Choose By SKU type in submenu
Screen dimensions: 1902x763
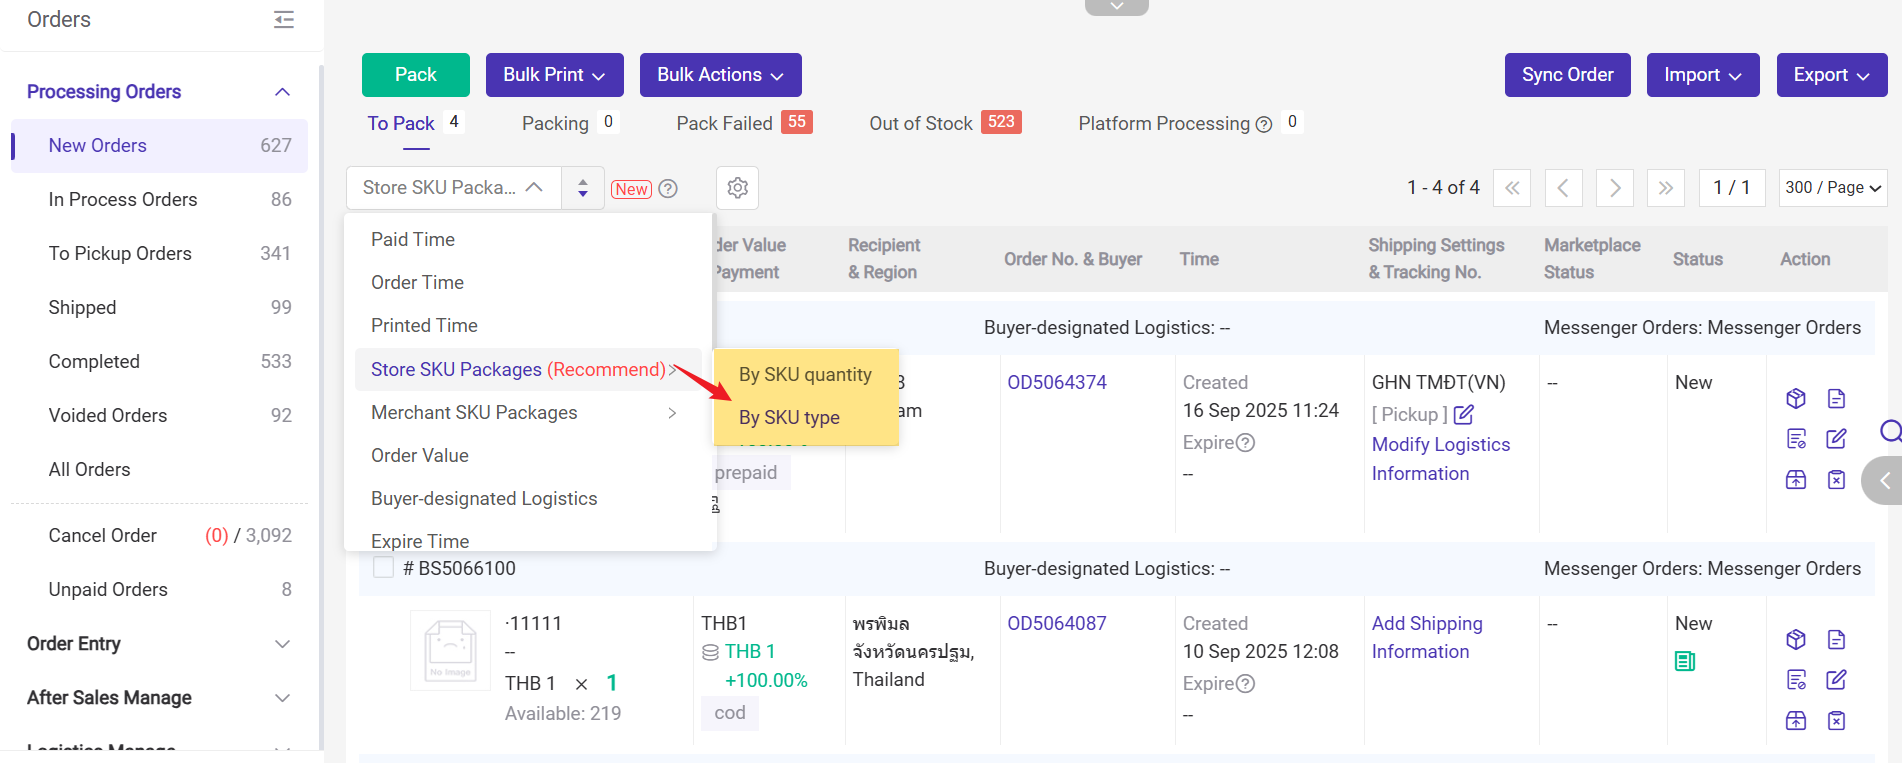point(789,418)
